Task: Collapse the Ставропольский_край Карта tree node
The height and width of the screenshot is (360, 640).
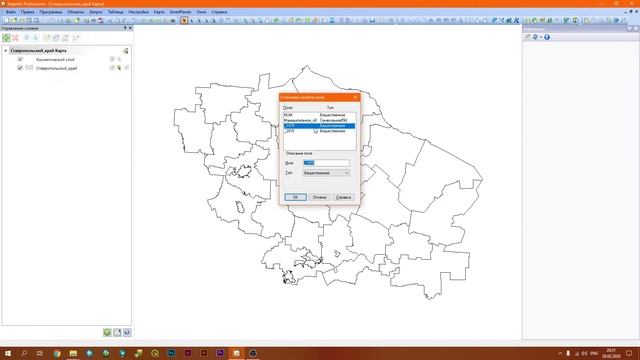Action: pos(6,51)
